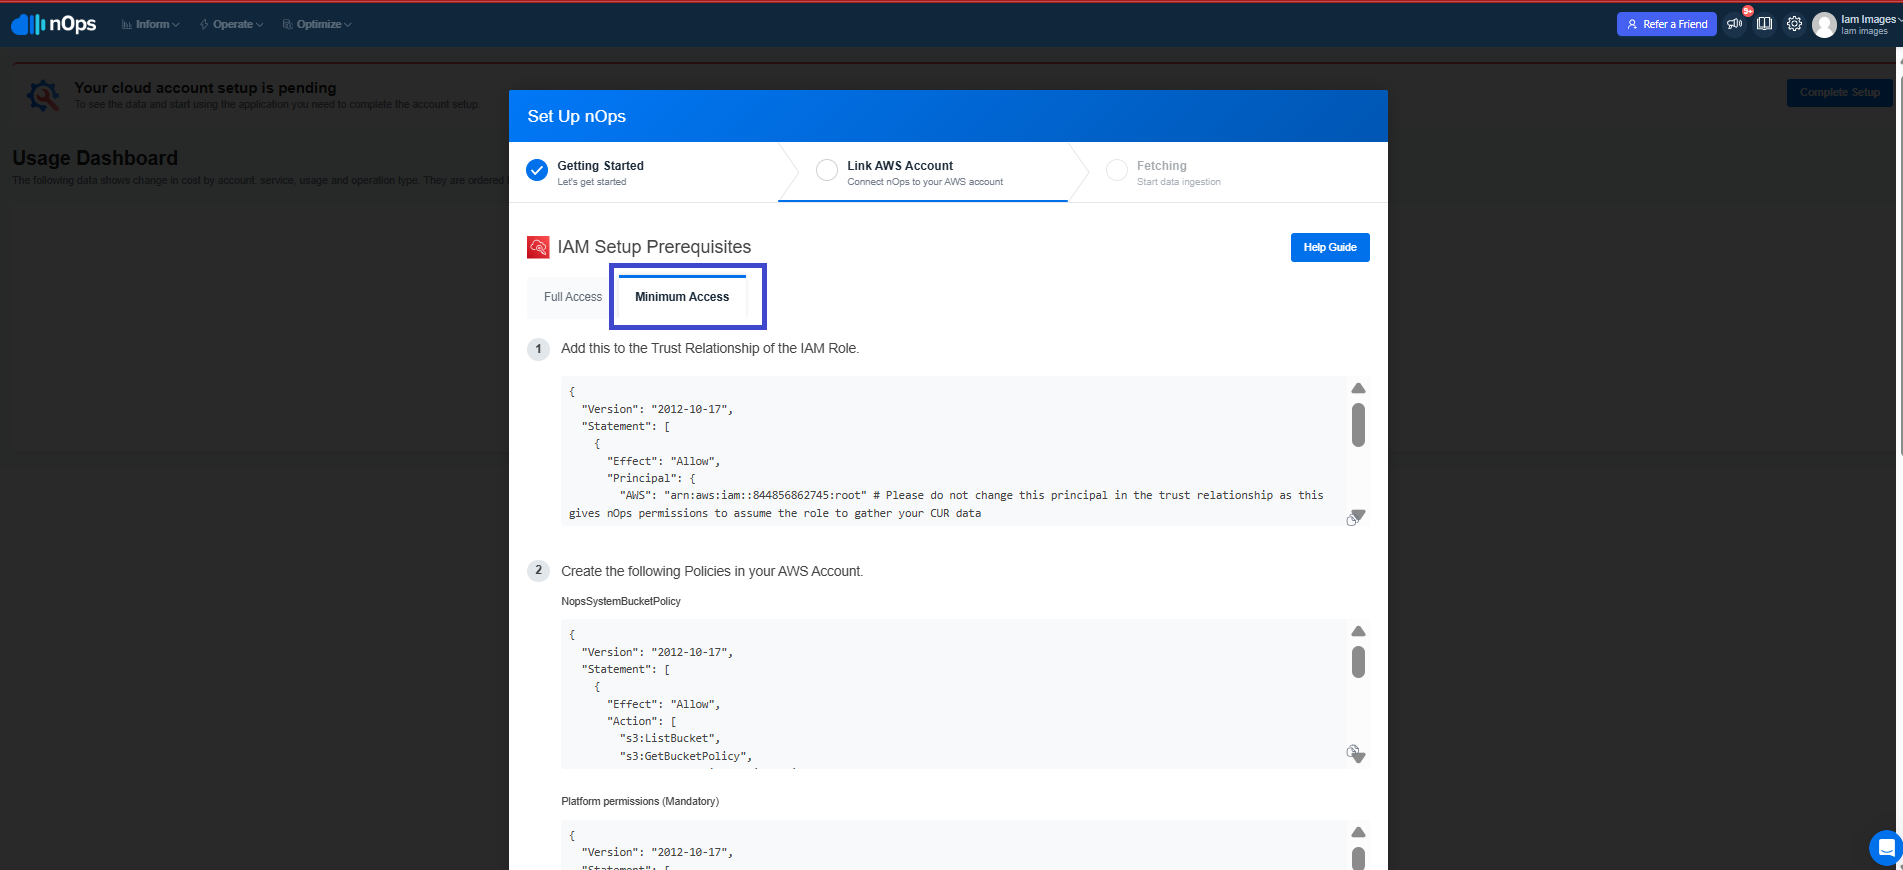Click scroll-up arrow in Platform permissions code box
Viewport: 1903px width, 870px height.
1358,832
